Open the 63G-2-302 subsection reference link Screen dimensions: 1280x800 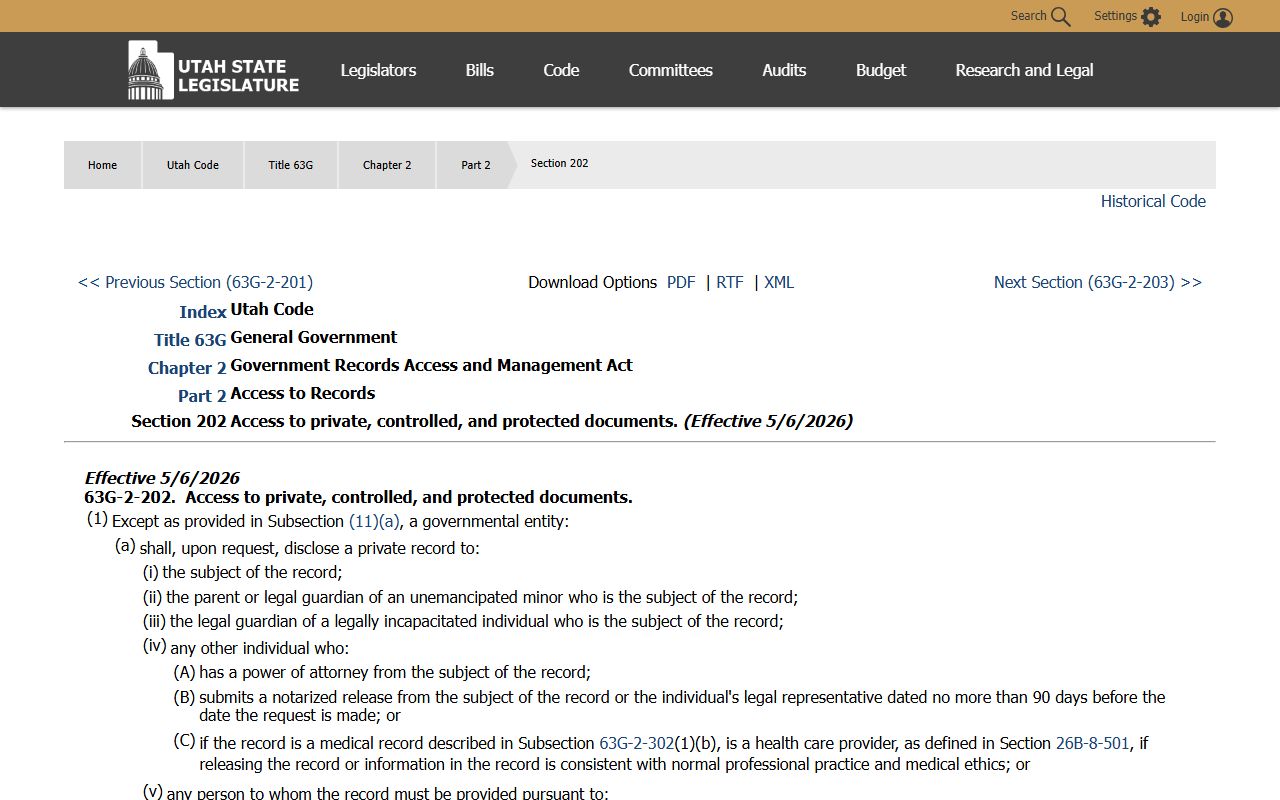[637, 743]
